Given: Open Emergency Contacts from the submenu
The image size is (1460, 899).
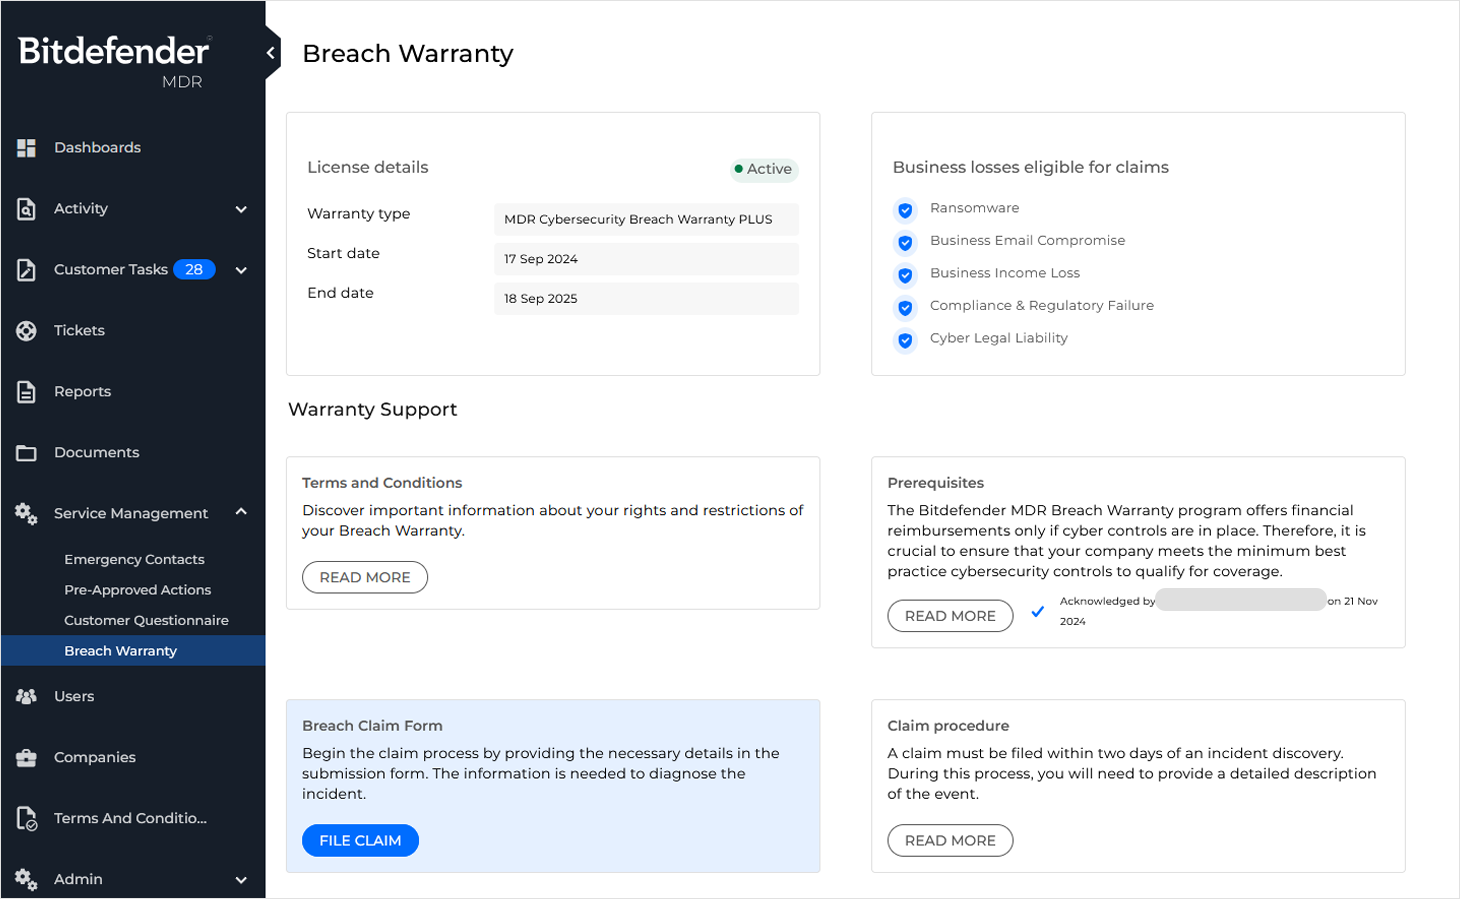Looking at the screenshot, I should pos(134,559).
